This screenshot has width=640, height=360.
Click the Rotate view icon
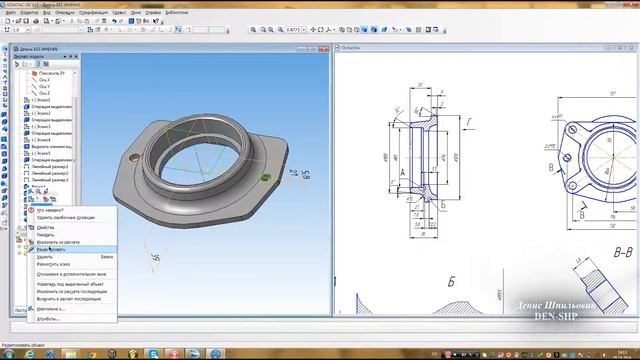coord(321,30)
